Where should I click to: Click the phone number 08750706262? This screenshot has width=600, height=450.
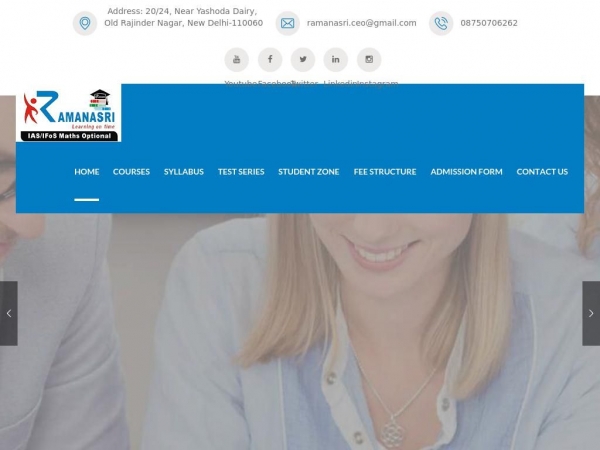coord(489,23)
